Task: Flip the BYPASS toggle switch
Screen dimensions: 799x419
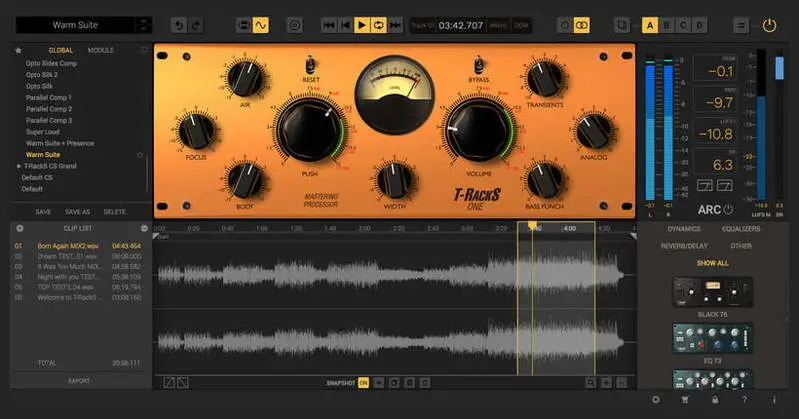Action: coord(478,66)
